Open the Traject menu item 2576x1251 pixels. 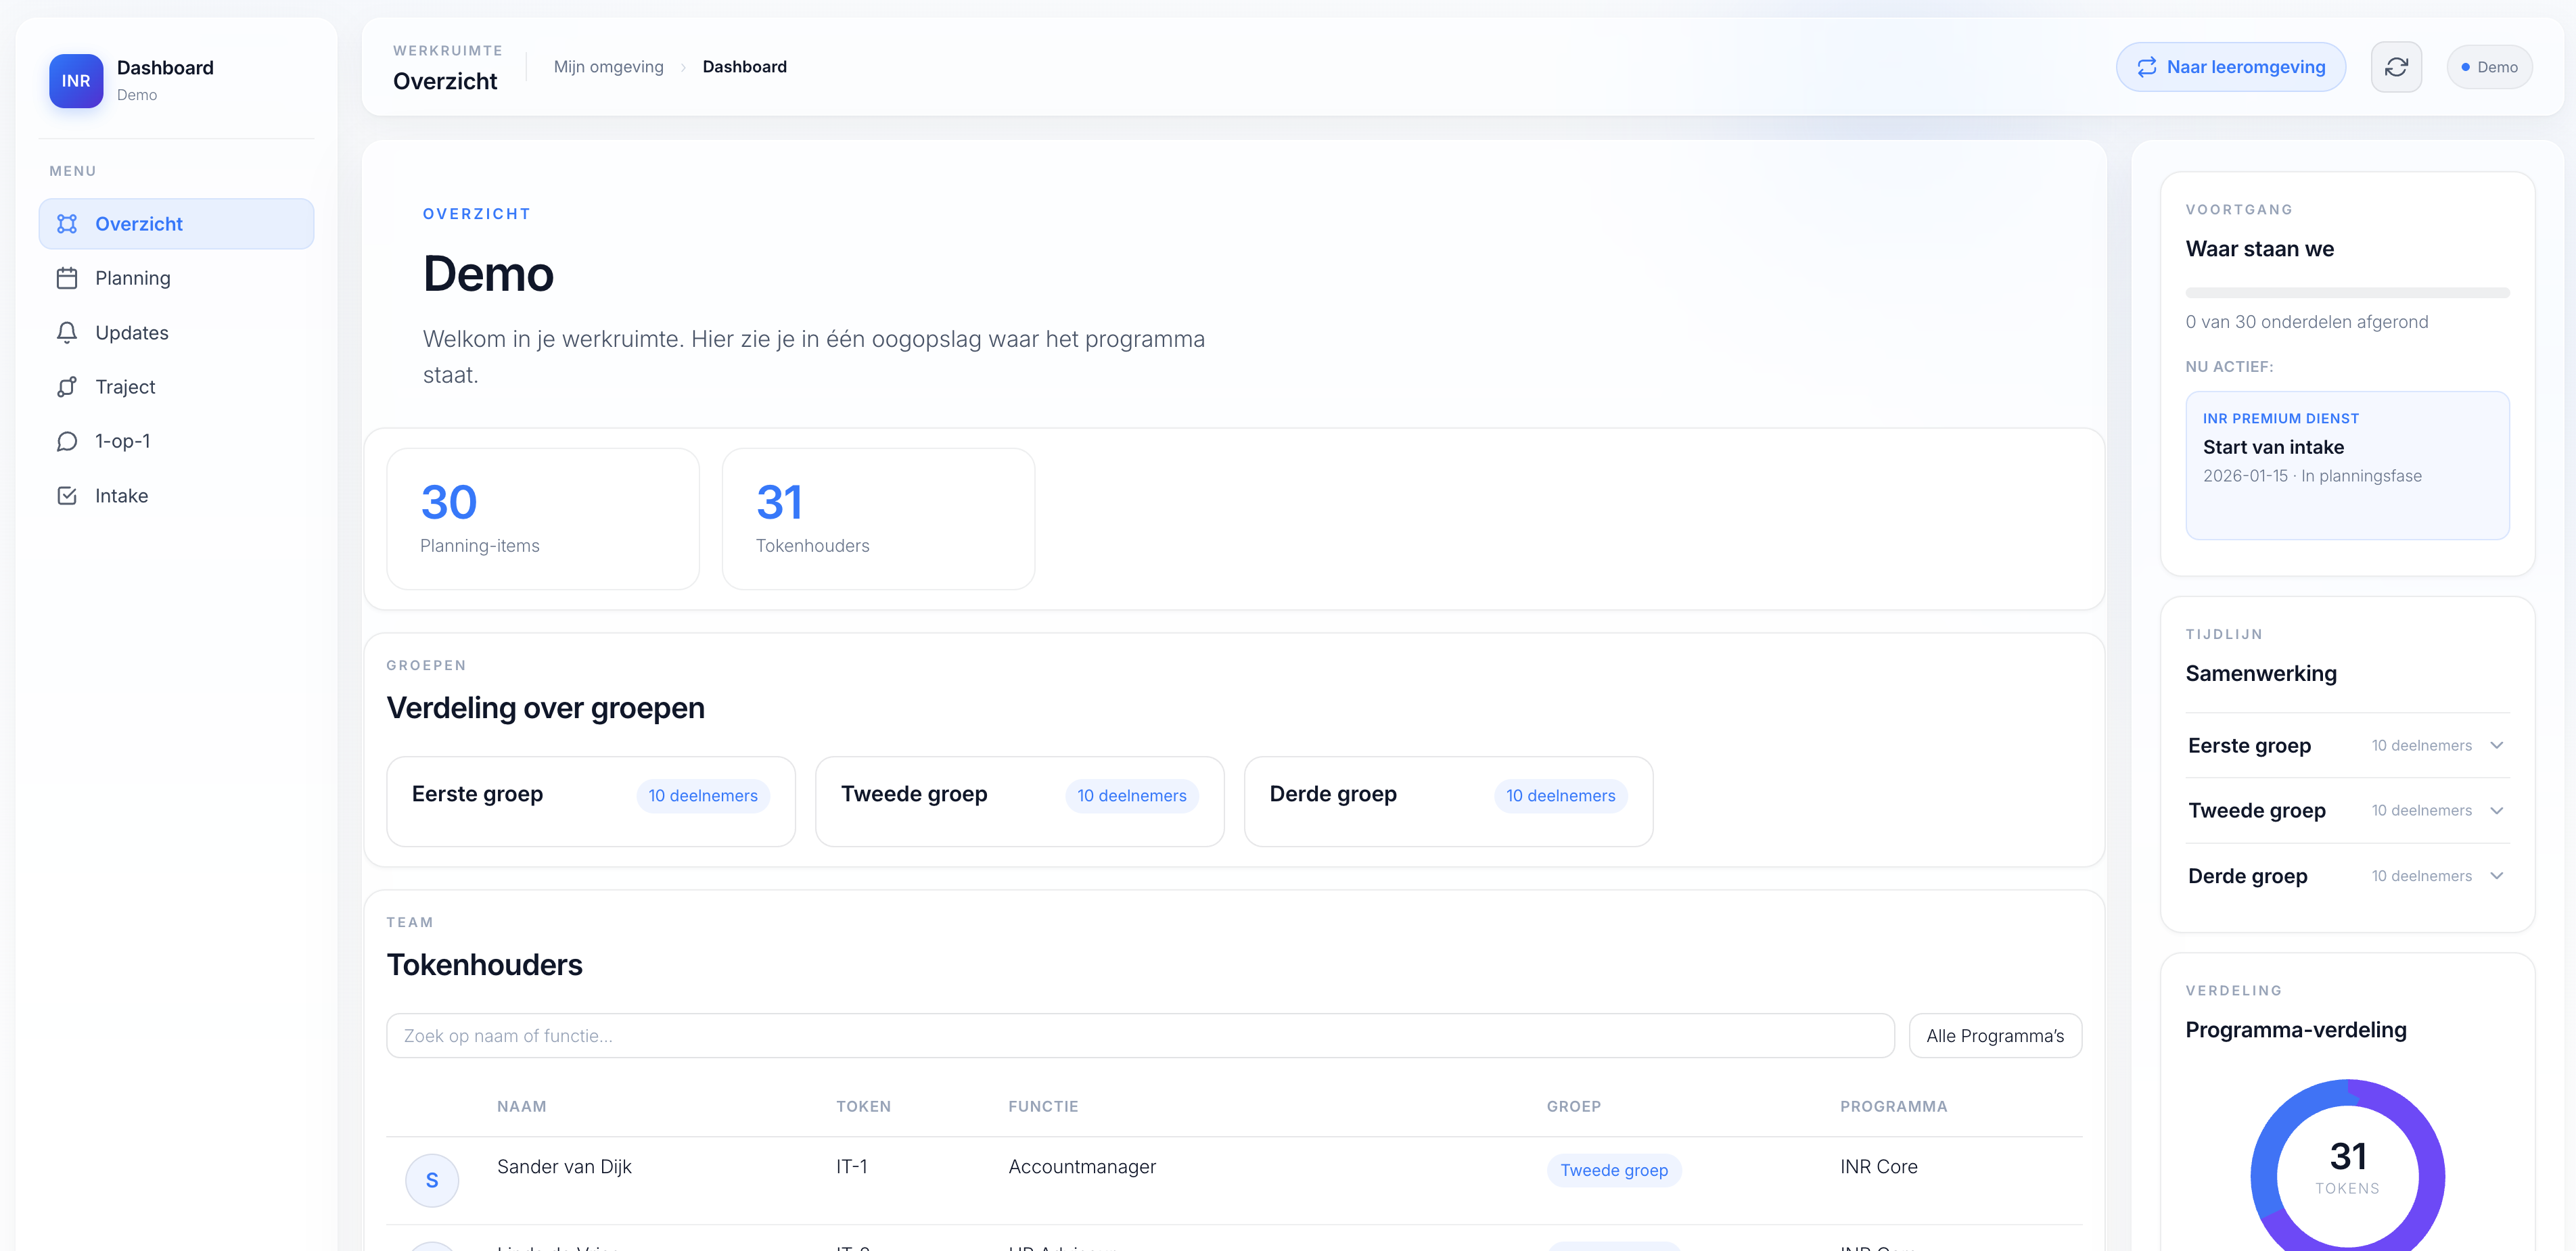pyautogui.click(x=176, y=387)
